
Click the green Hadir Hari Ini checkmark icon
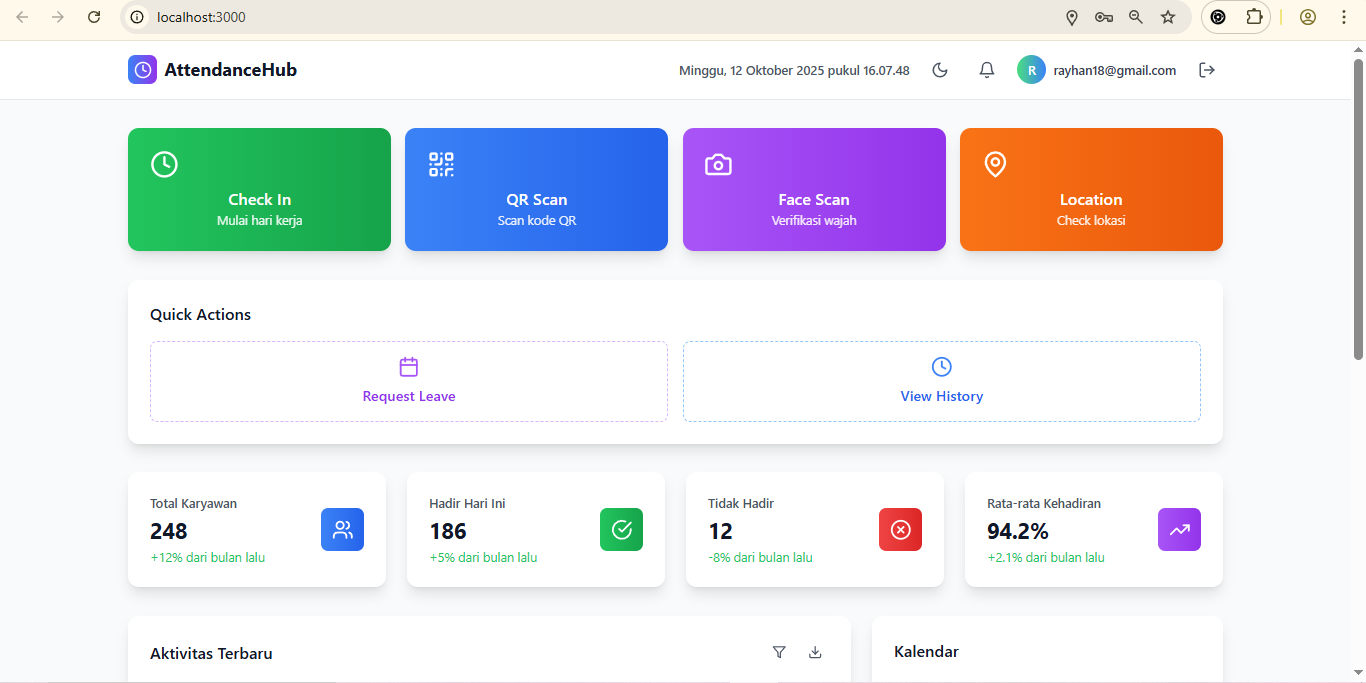point(621,530)
